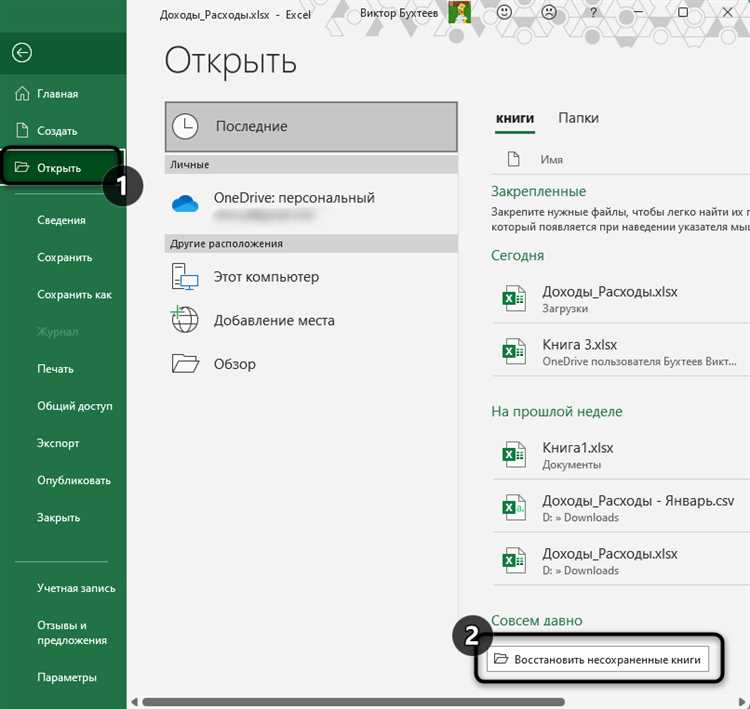The image size is (750, 709).
Task: Click Восстановить несохраненные книги button
Action: [597, 659]
